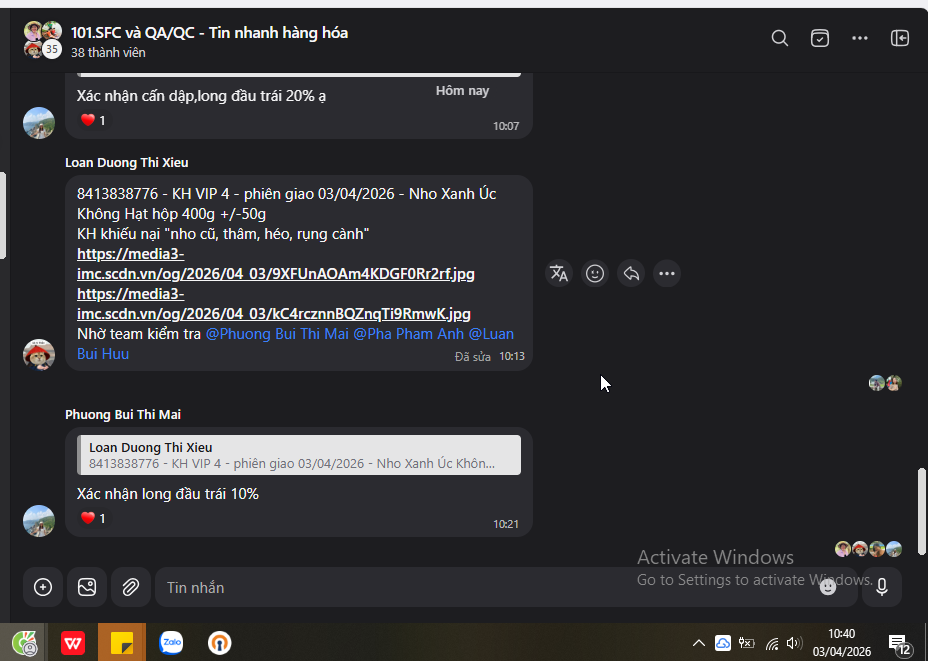Open second image link ending kC4rcznnBQZnqTi9RmwK.jpg
The image size is (928, 661).
coord(273,304)
